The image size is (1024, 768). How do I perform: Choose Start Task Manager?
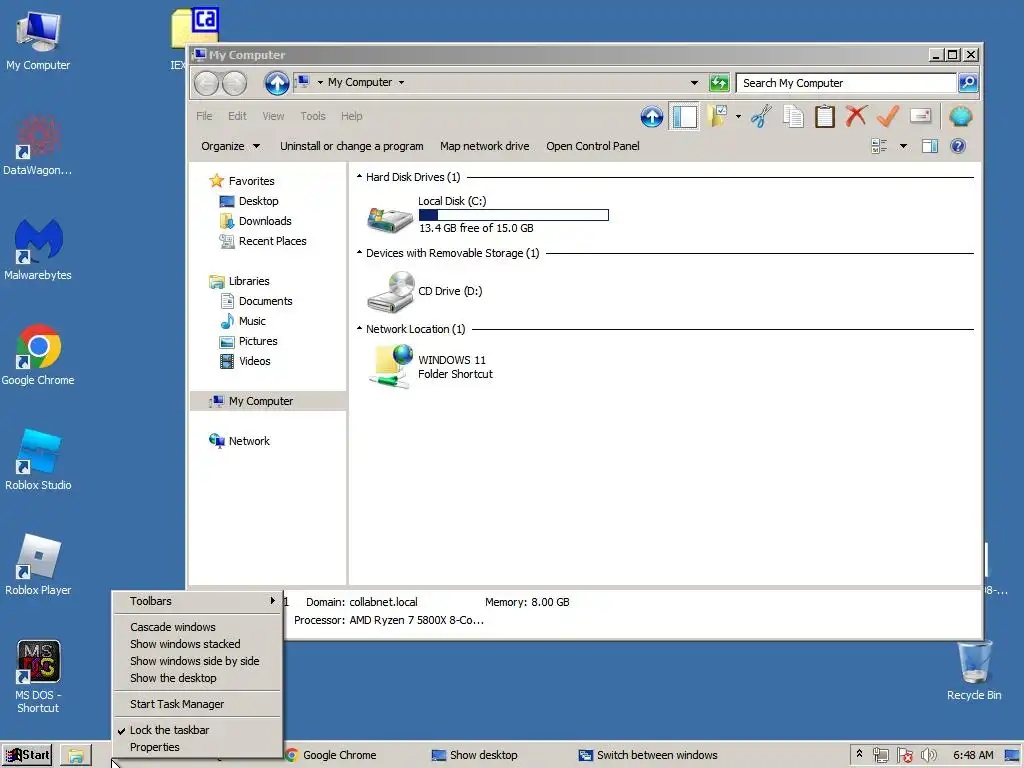tap(197, 704)
